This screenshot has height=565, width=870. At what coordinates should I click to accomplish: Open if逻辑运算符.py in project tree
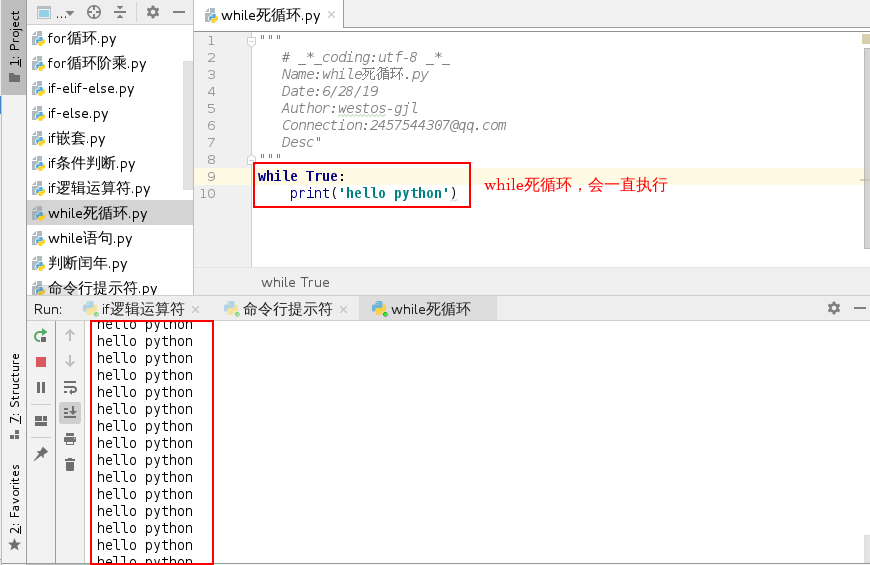point(91,188)
